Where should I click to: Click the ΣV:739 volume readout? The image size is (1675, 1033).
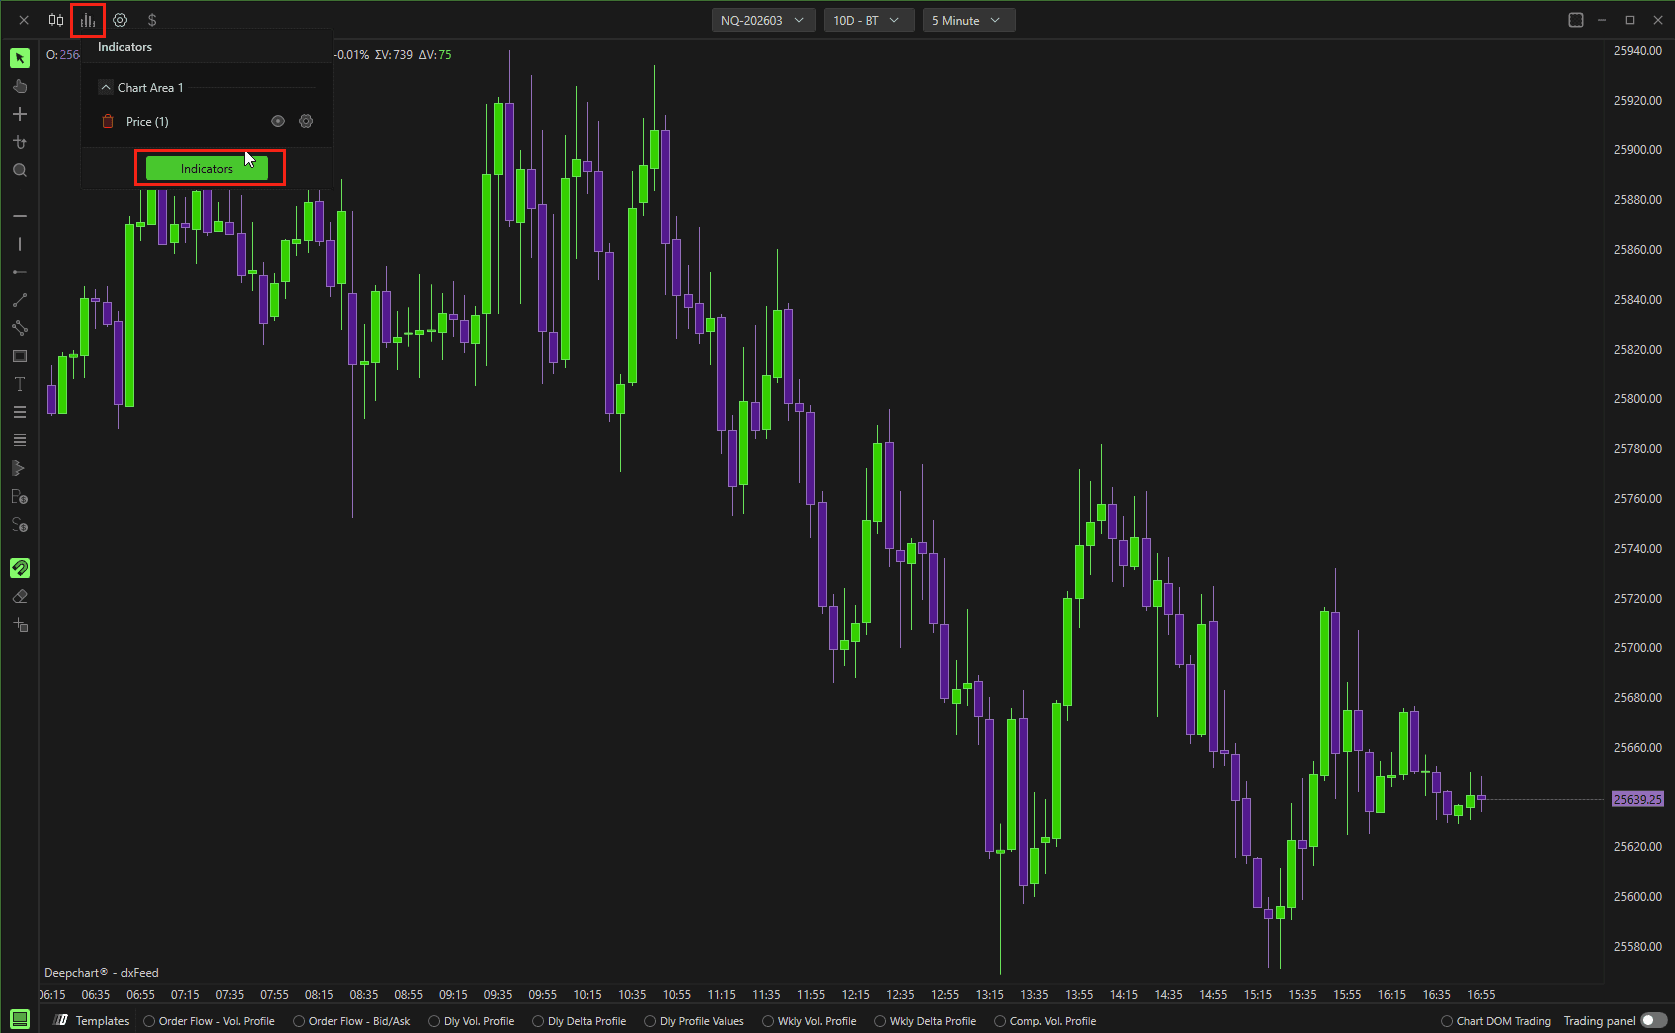coord(393,55)
